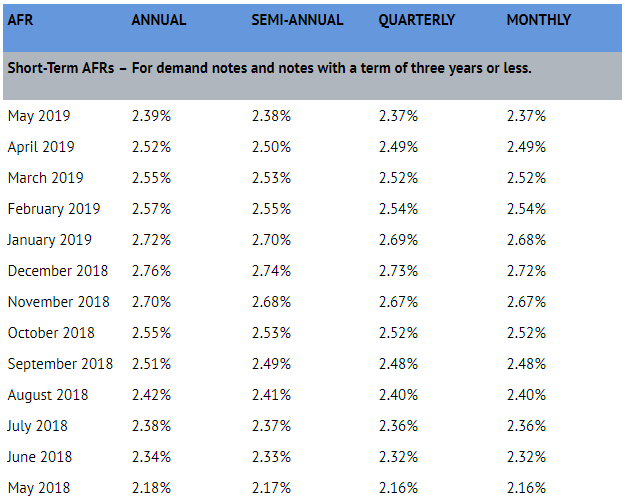Select the December 2018 row label
625x503 pixels.
point(57,271)
